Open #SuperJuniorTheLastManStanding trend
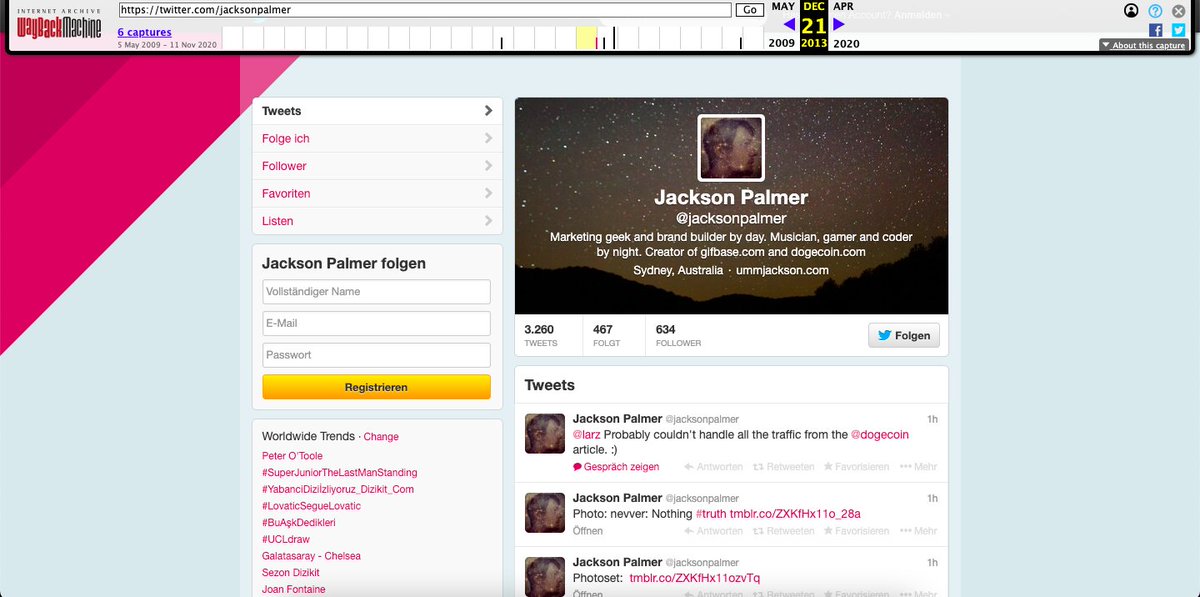 click(x=340, y=473)
